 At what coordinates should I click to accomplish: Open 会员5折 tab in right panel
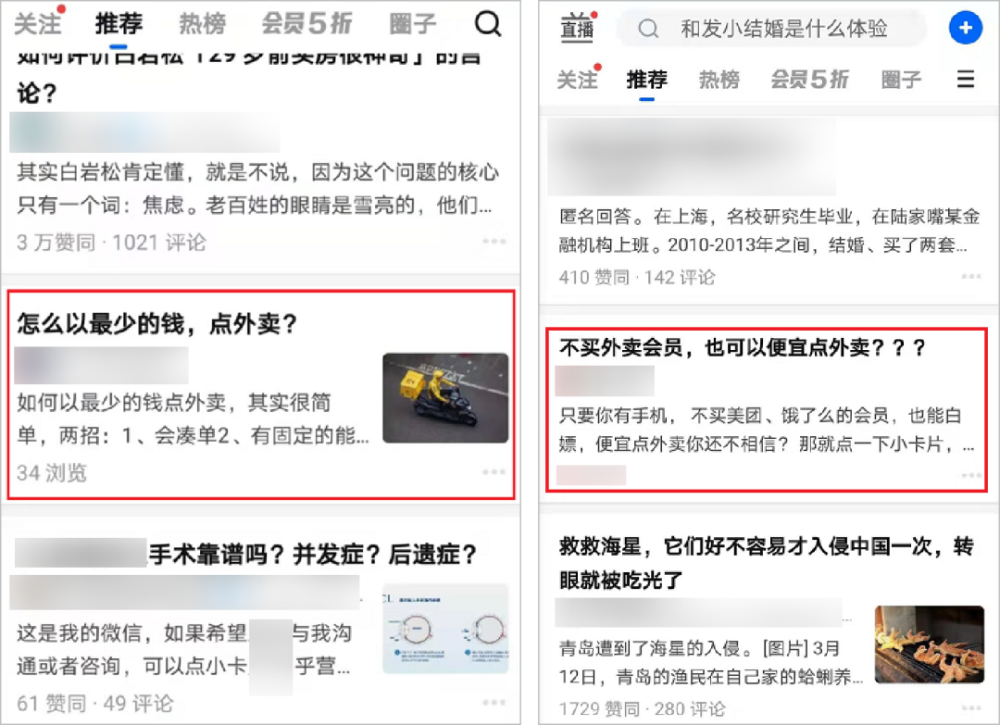coord(809,80)
